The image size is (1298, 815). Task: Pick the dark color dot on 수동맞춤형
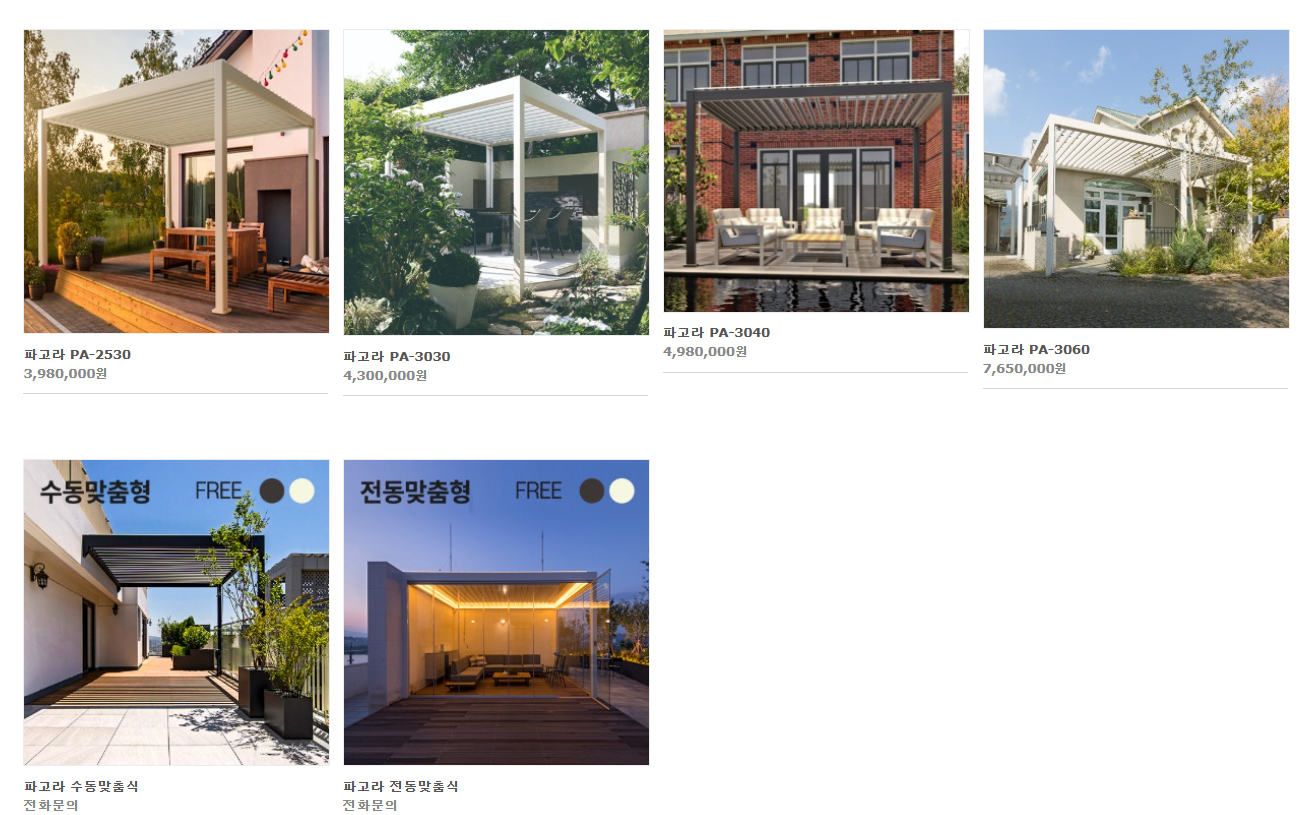point(271,490)
